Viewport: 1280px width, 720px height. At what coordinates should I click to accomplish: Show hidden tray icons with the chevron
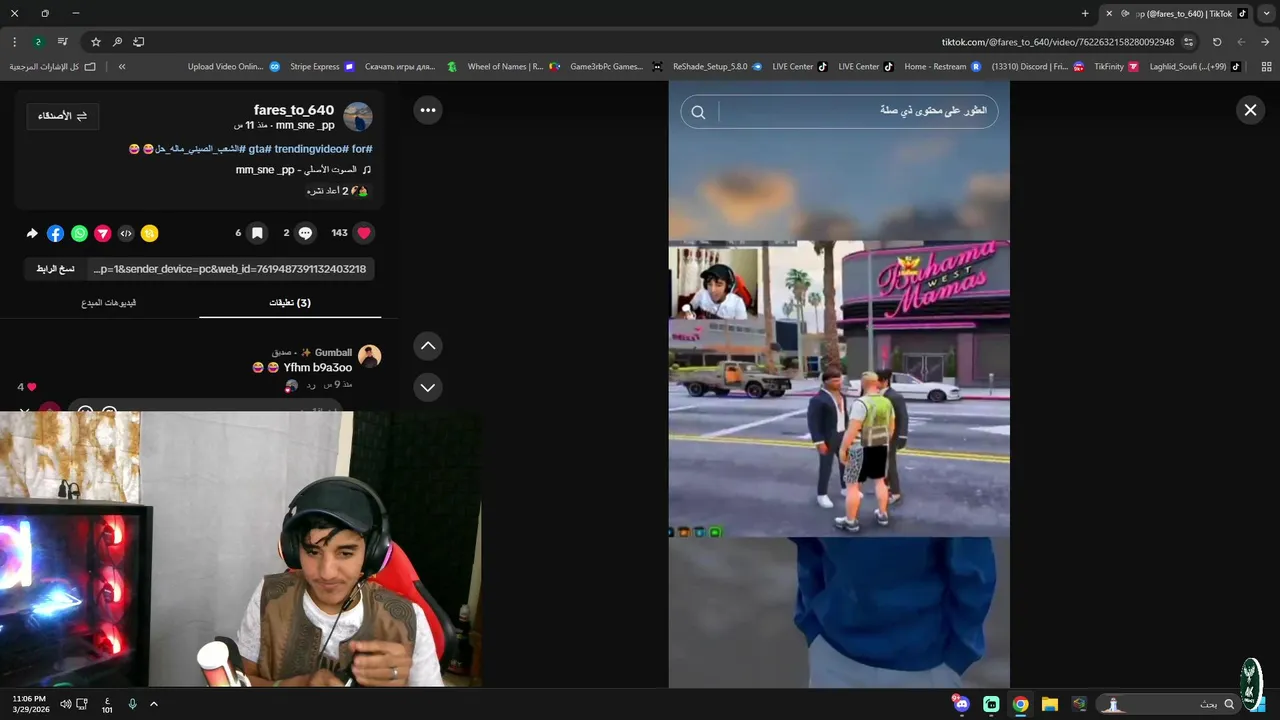click(154, 704)
